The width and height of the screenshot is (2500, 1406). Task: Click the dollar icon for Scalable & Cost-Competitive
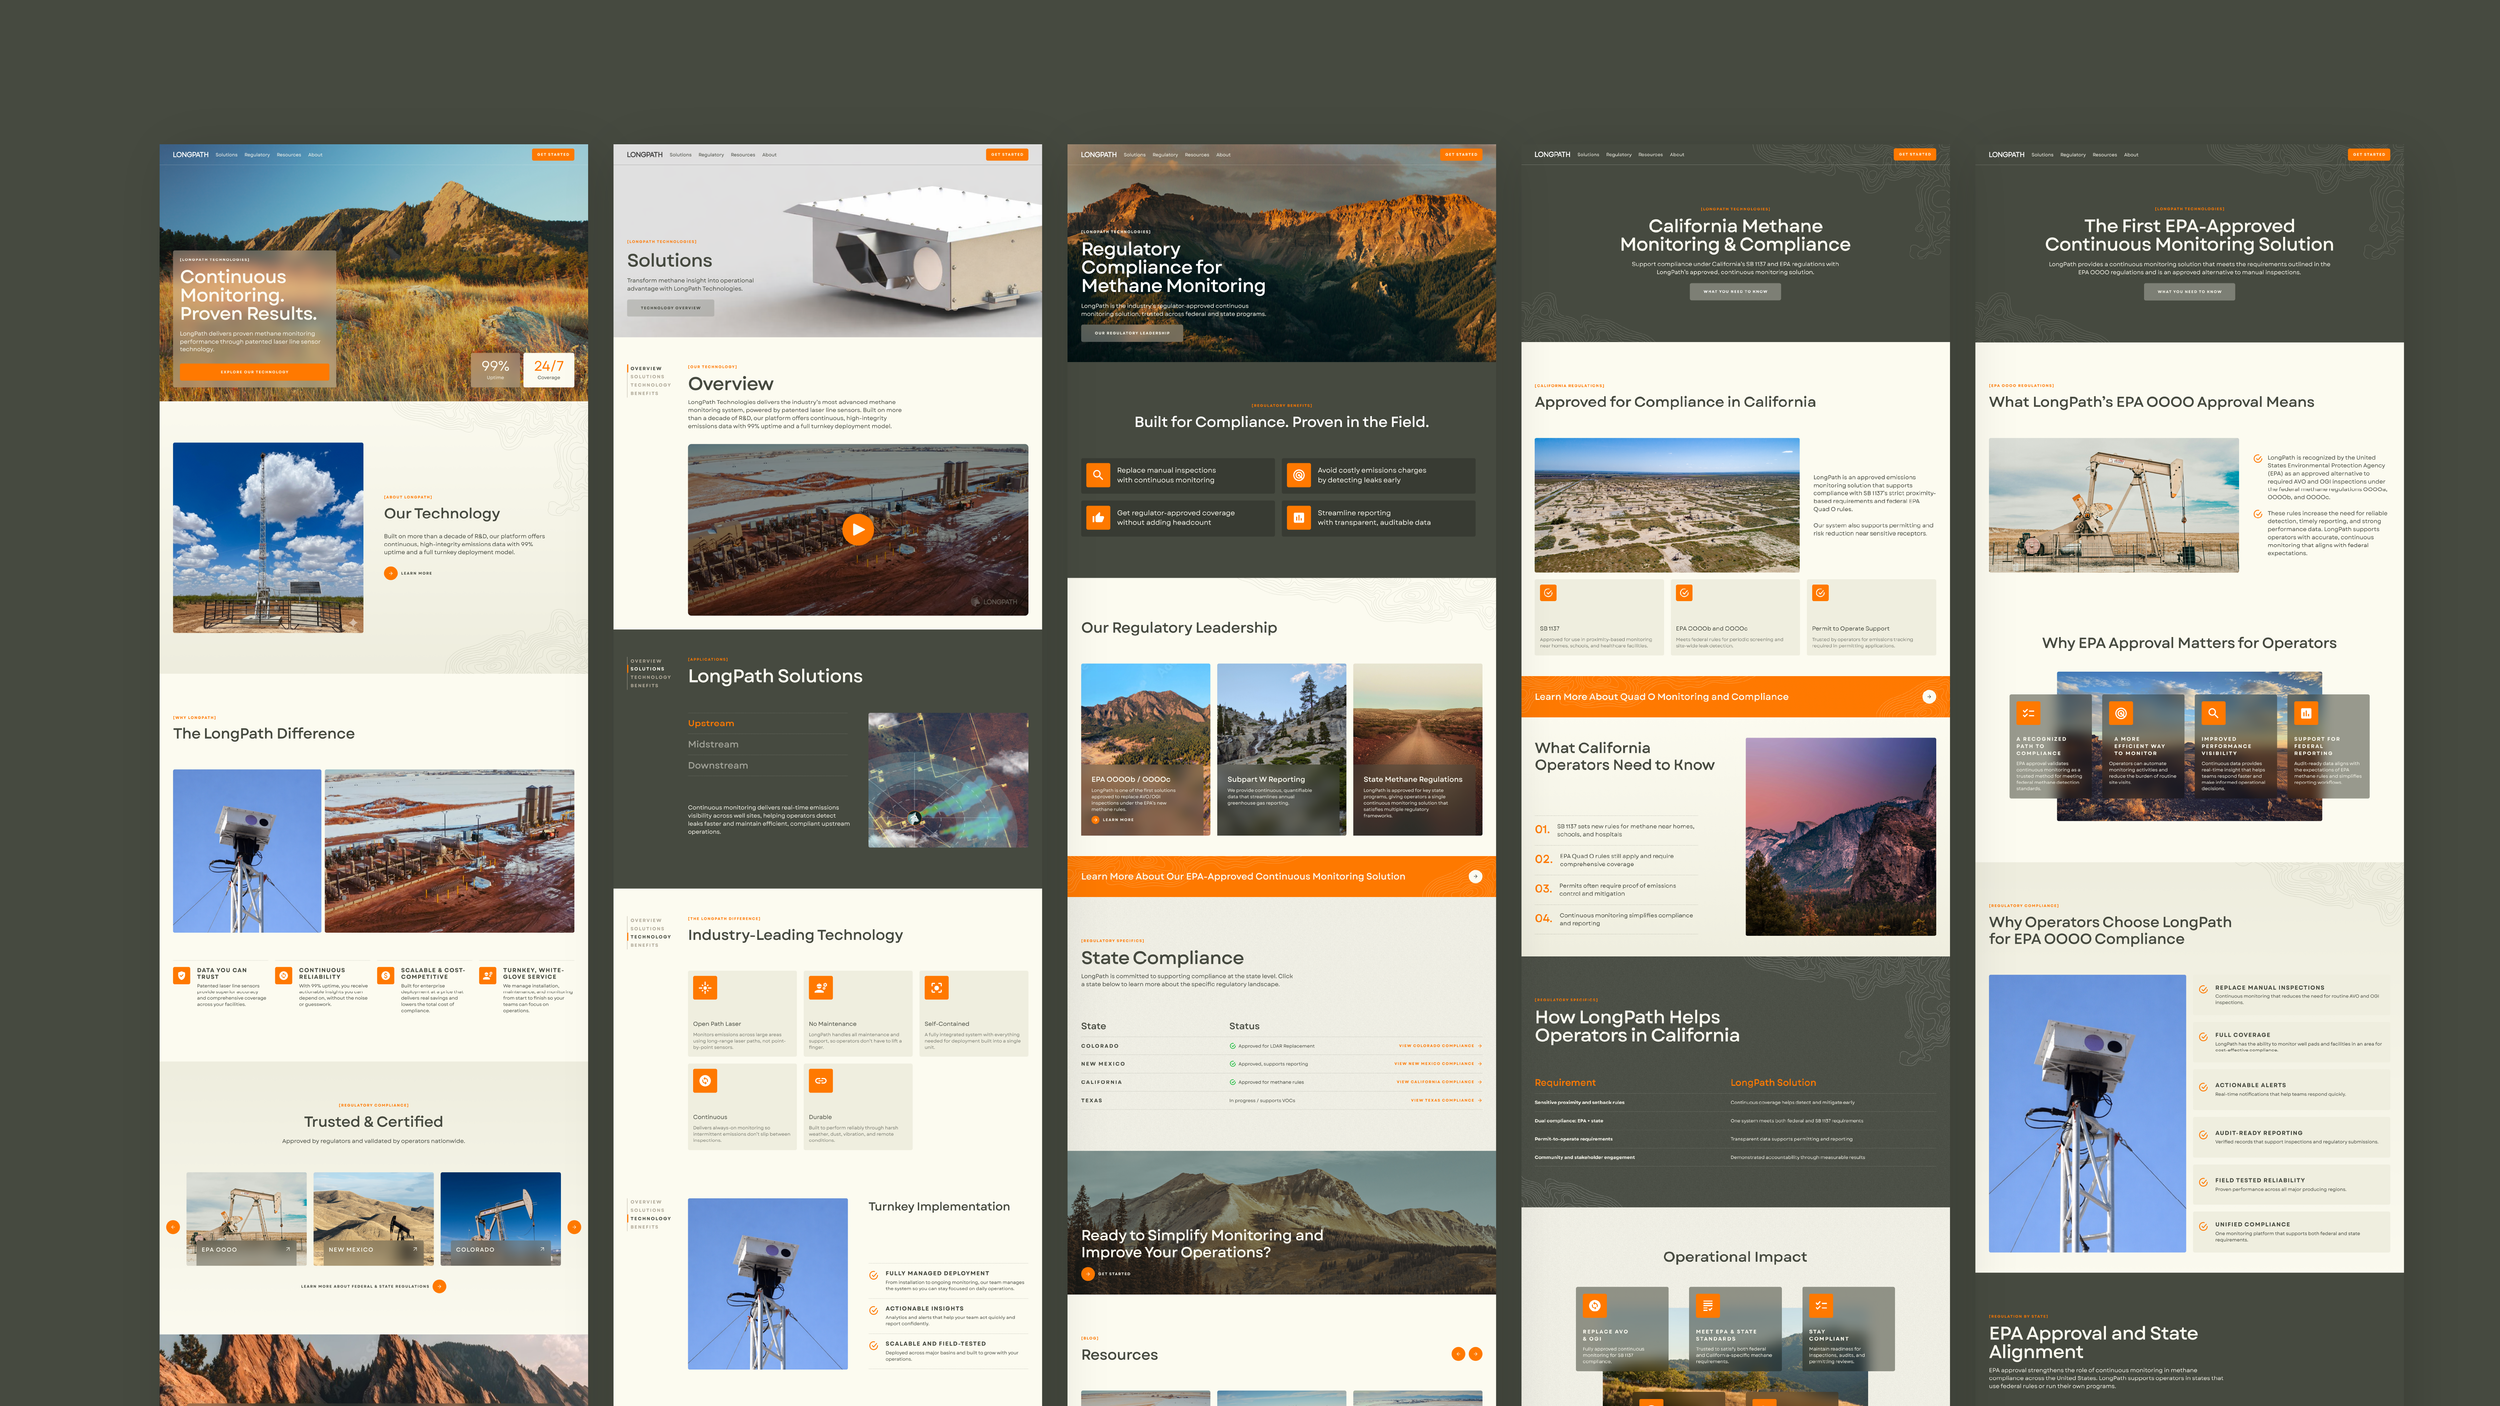386,976
